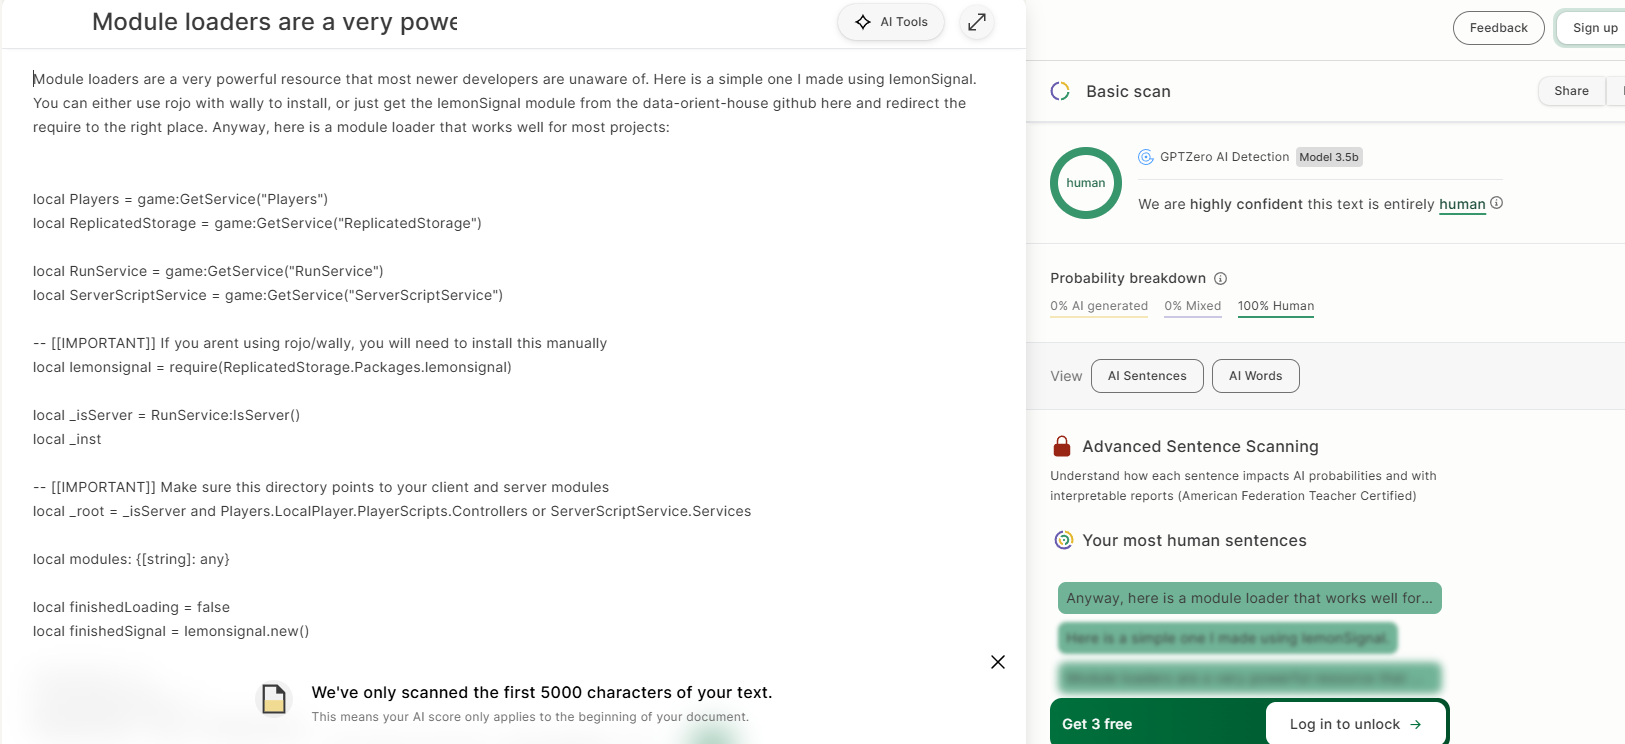Click the Feedback button
Image resolution: width=1625 pixels, height=744 pixels.
(1498, 28)
